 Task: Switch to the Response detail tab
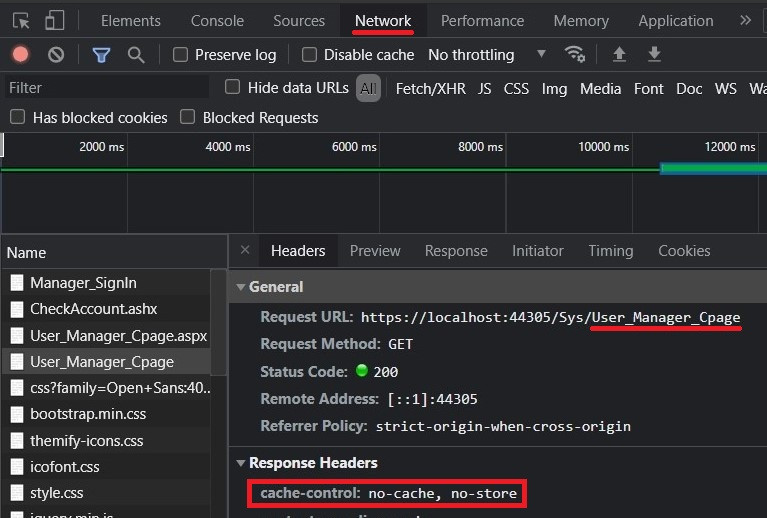coord(456,251)
